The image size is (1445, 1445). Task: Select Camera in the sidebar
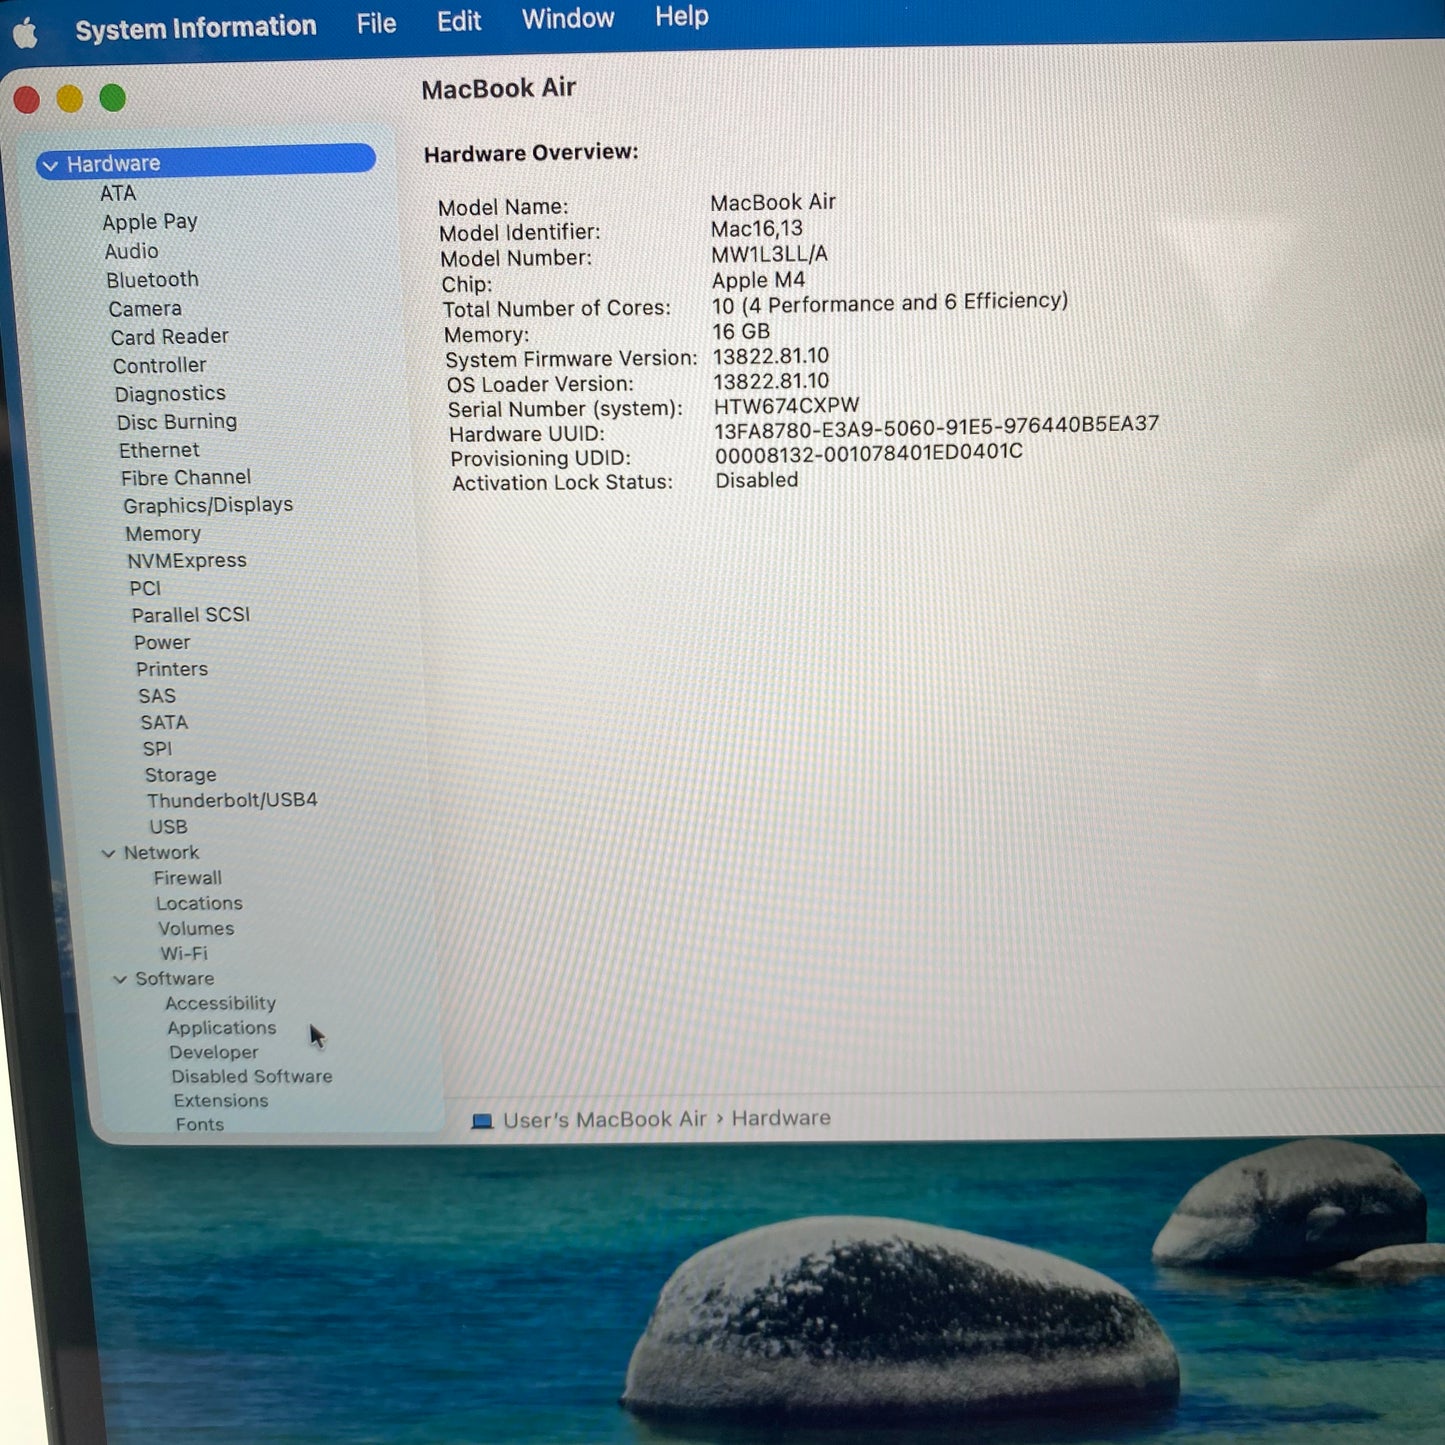coord(145,309)
